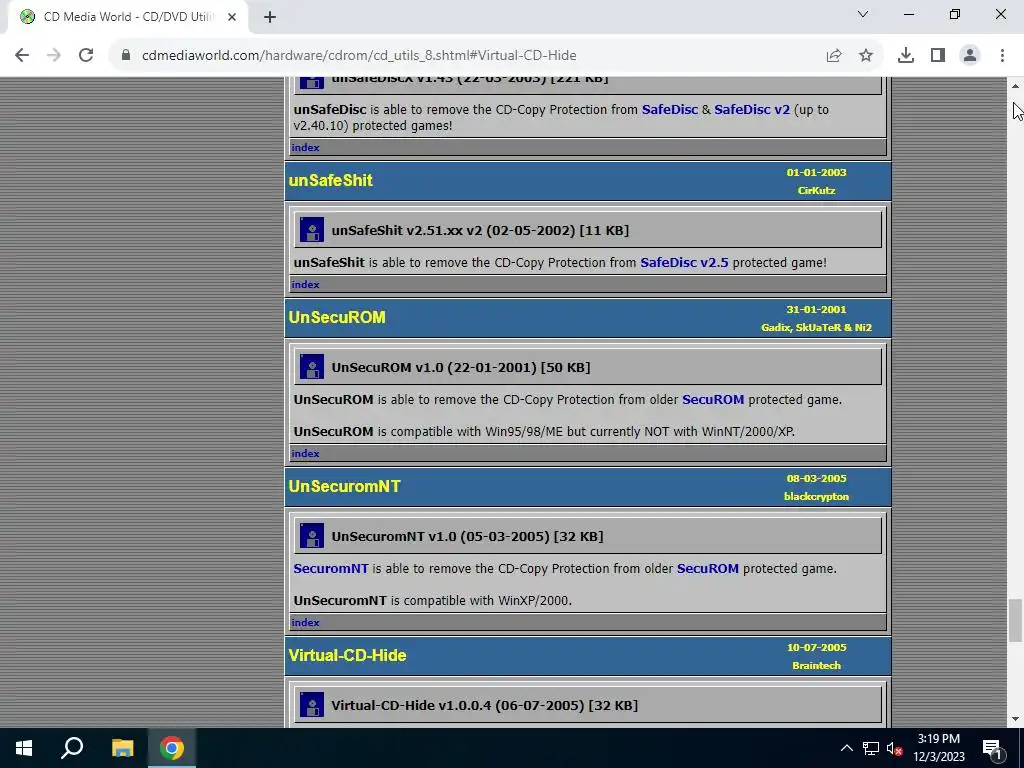Open the notification center icon
Screen dimensions: 1024x768
992,748
